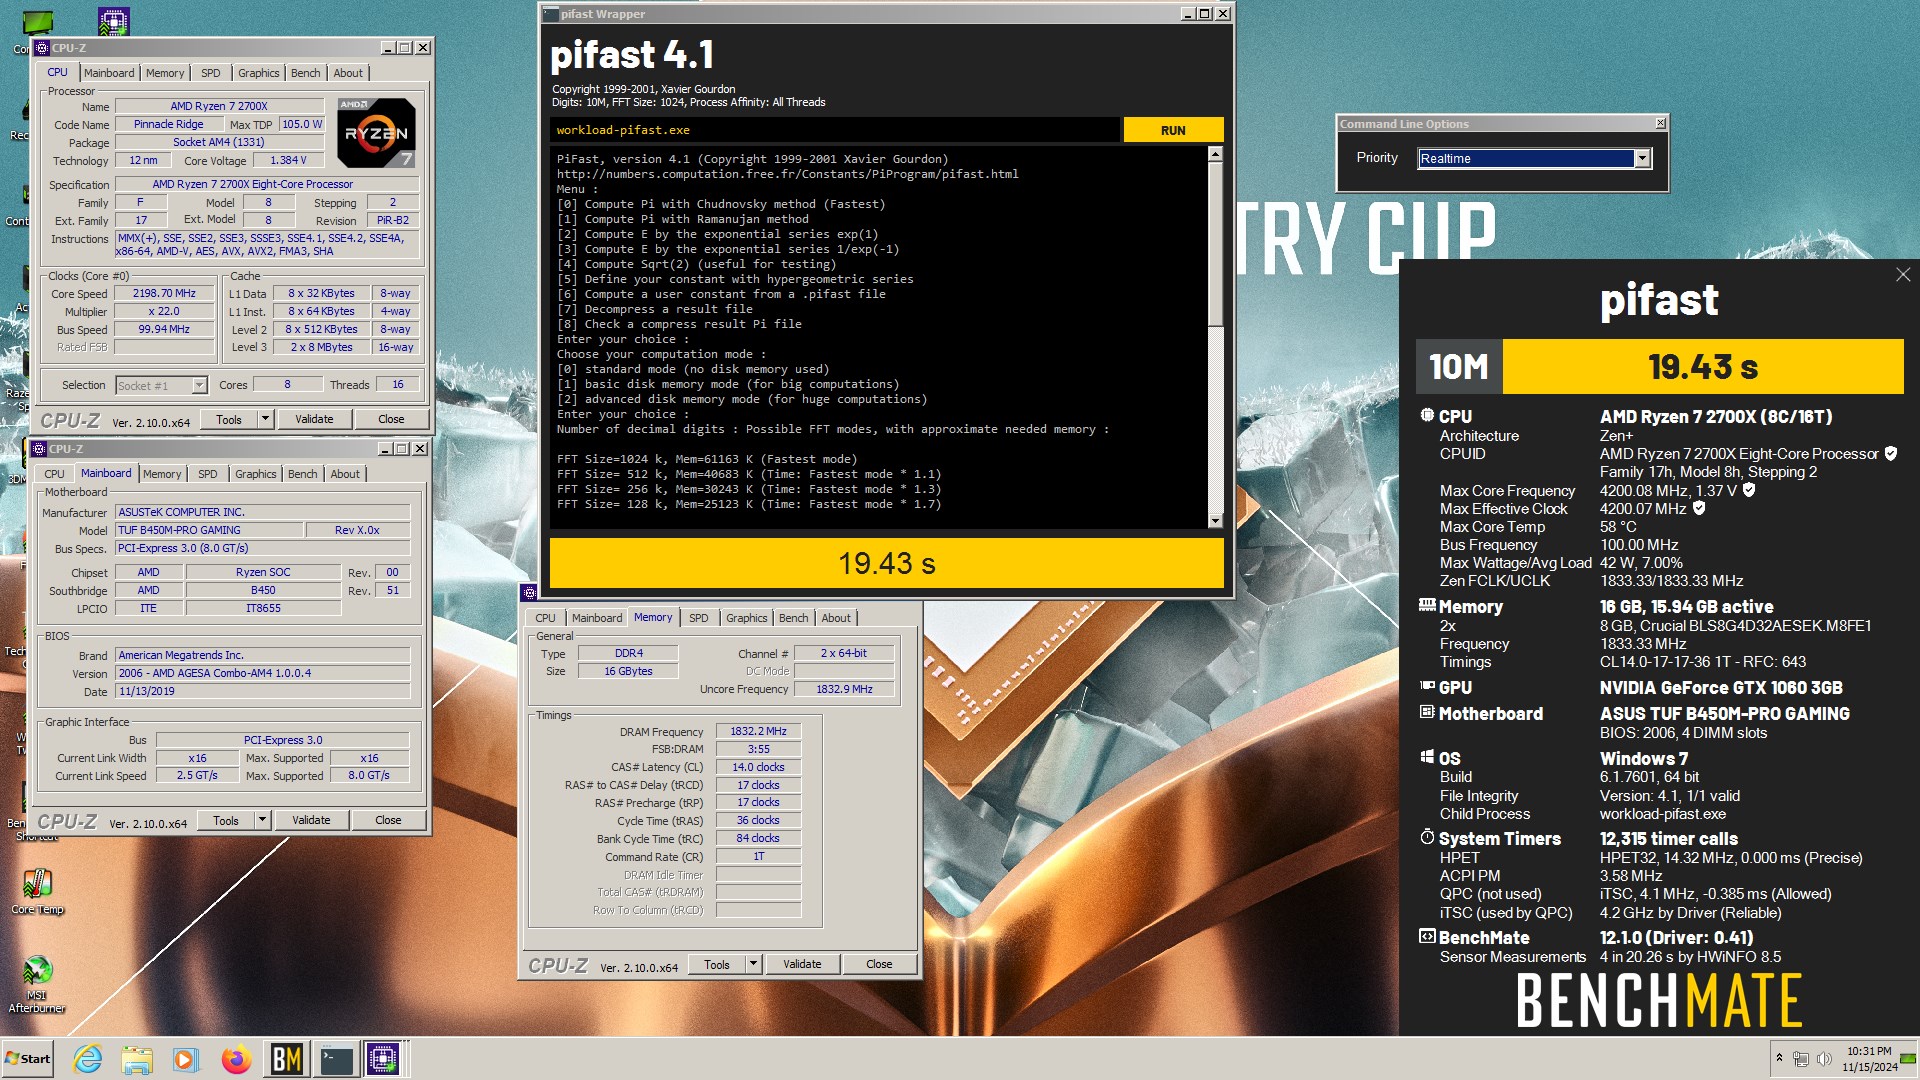Open About tab in CPU-Z Mainboard window
1920x1080 pixels.
click(345, 474)
